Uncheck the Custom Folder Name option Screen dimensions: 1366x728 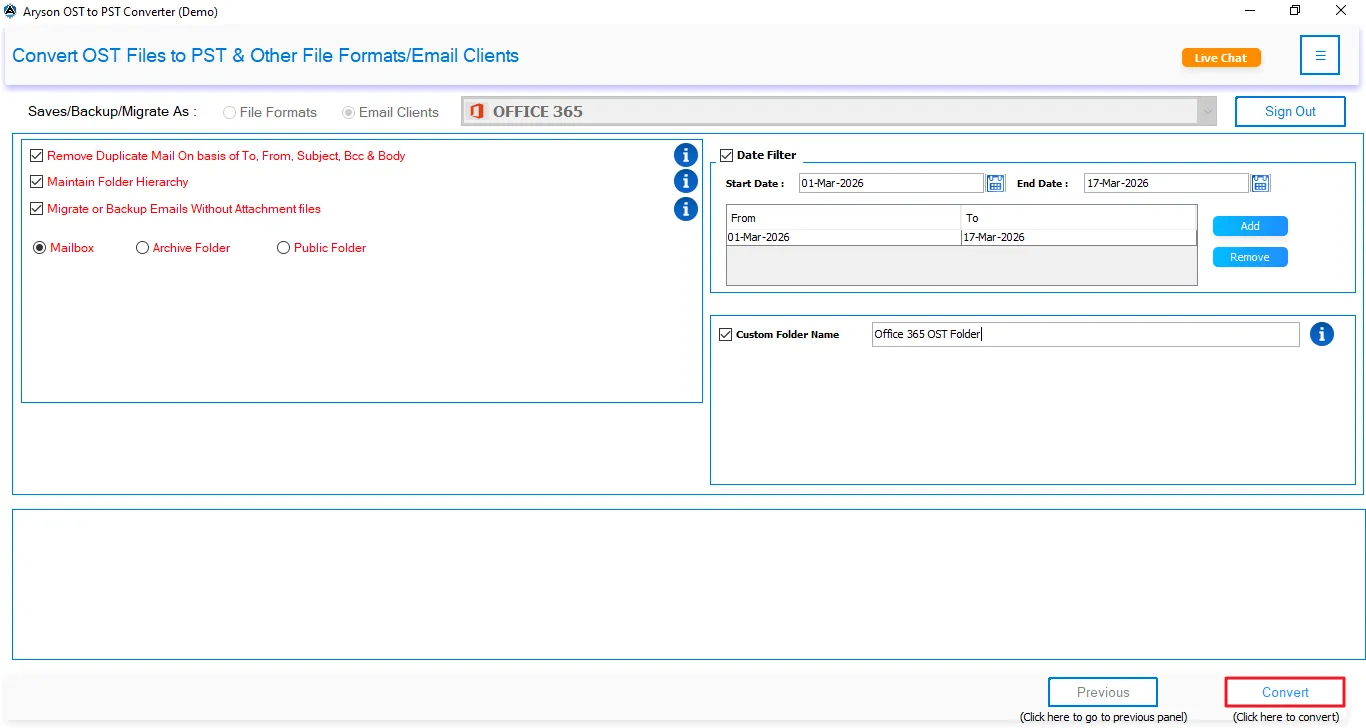pyautogui.click(x=726, y=334)
